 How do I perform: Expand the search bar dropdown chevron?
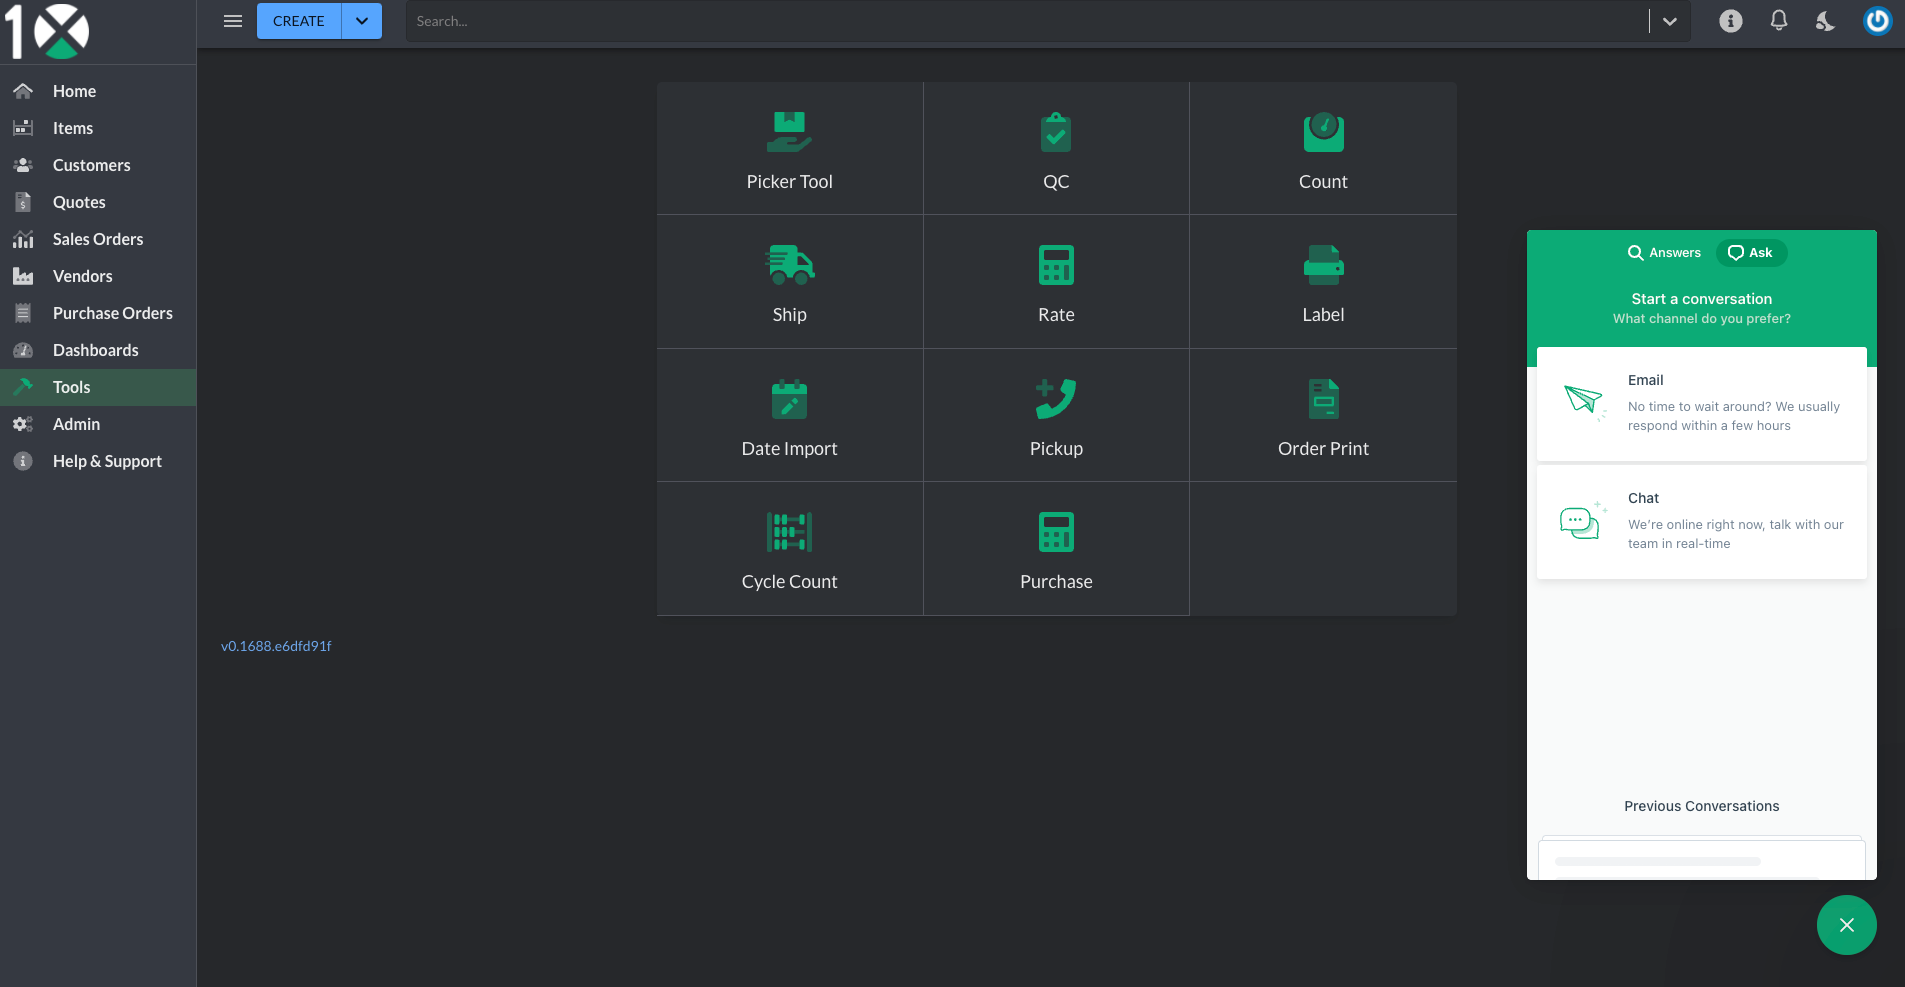click(1669, 21)
